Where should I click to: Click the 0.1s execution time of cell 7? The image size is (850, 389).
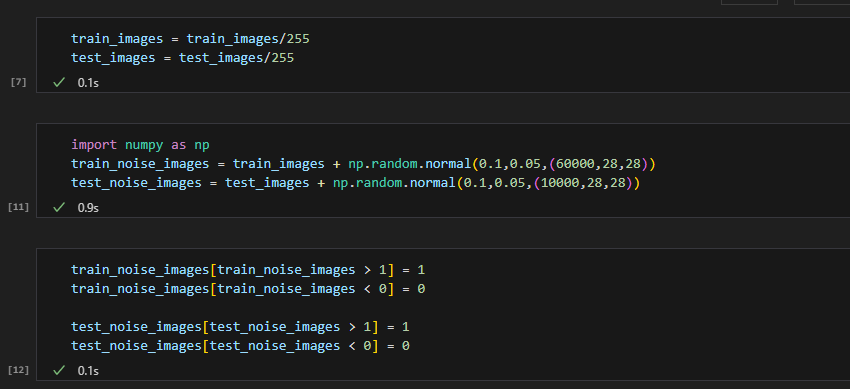point(88,83)
